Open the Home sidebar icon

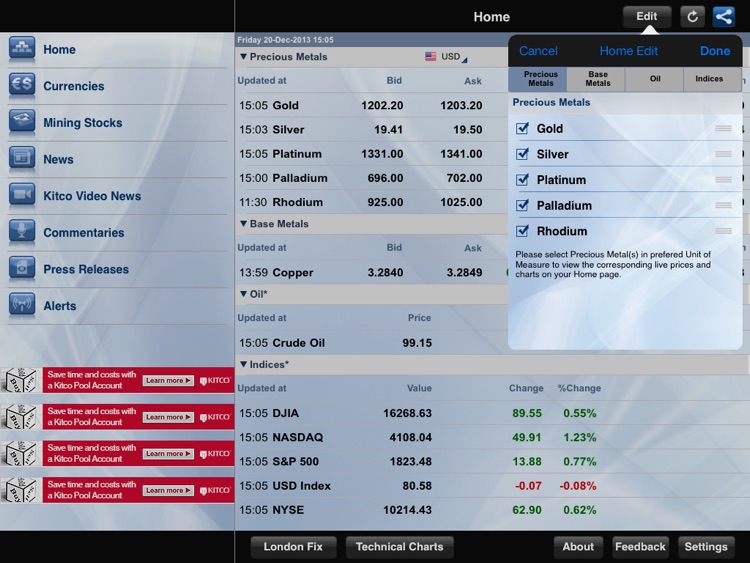click(x=22, y=49)
